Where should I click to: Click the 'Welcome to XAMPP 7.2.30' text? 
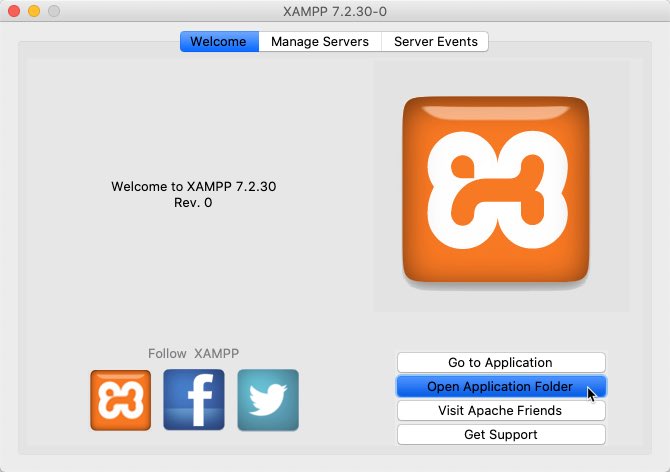click(x=194, y=186)
